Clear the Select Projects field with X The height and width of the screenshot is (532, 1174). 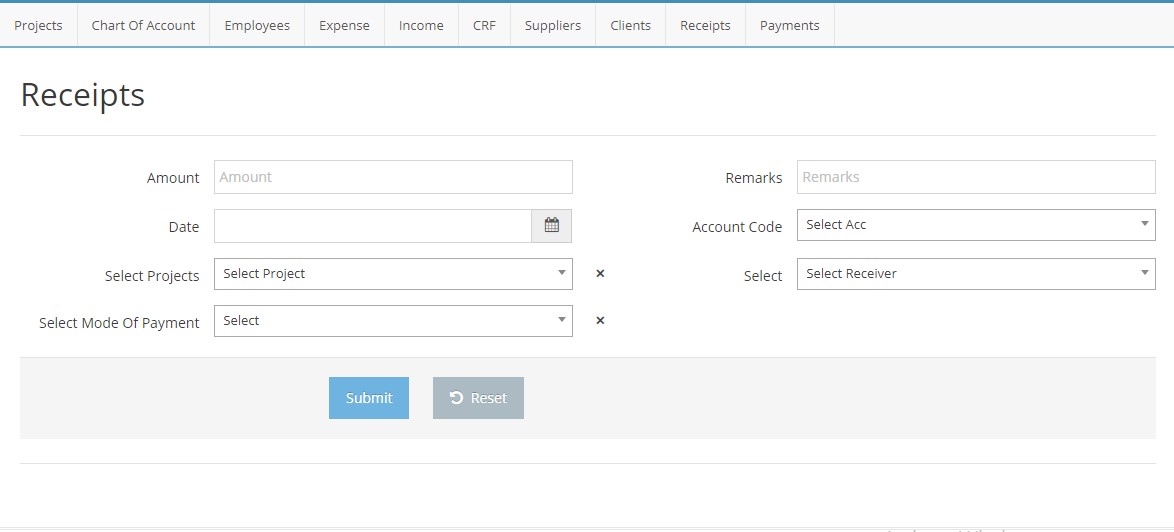click(x=600, y=274)
